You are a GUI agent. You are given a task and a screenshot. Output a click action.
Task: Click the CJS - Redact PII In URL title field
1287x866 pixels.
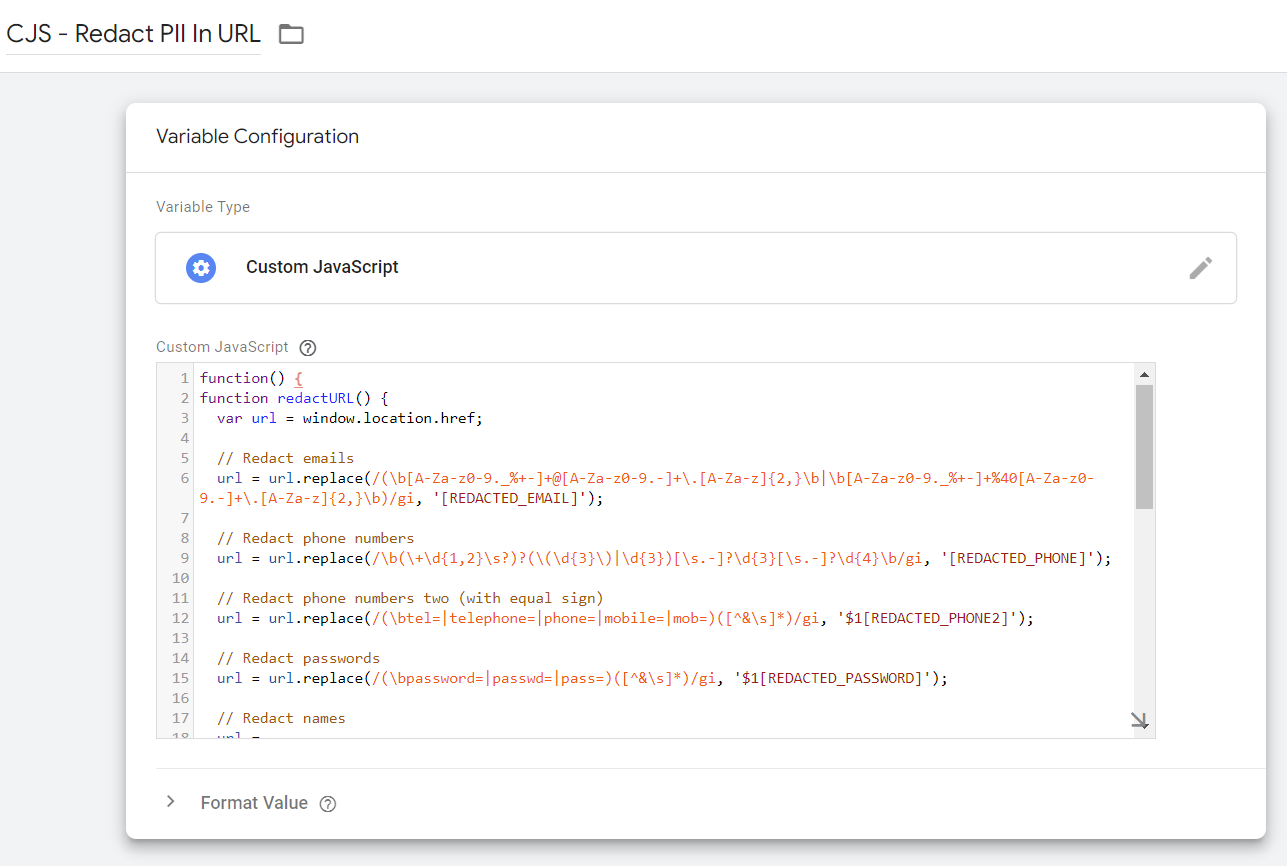point(130,33)
